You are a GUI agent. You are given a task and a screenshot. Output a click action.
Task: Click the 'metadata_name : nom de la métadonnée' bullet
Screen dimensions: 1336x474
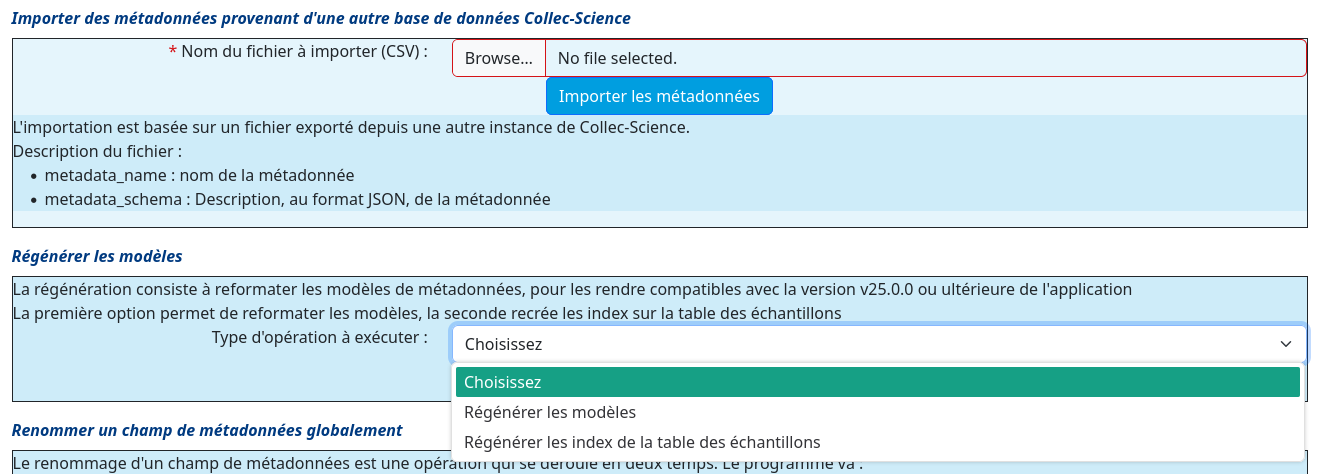pyautogui.click(x=200, y=175)
